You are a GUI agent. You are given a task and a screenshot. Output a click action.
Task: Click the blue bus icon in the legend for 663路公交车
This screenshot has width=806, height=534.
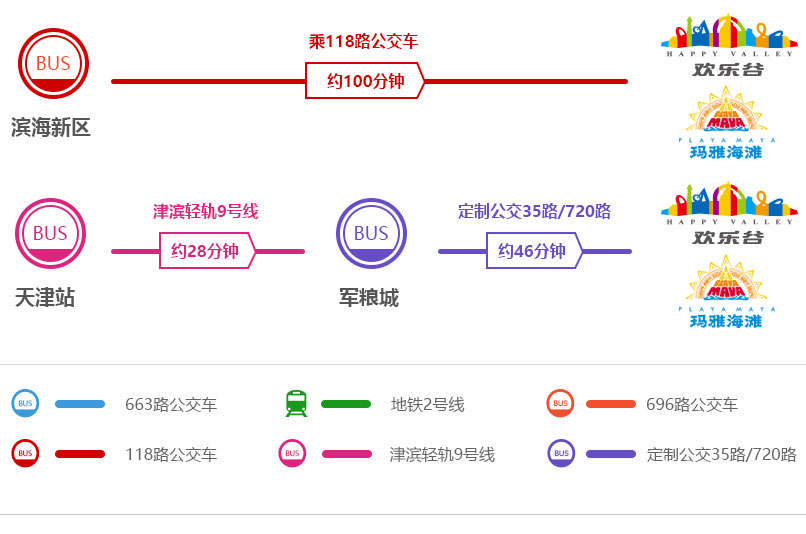click(25, 403)
